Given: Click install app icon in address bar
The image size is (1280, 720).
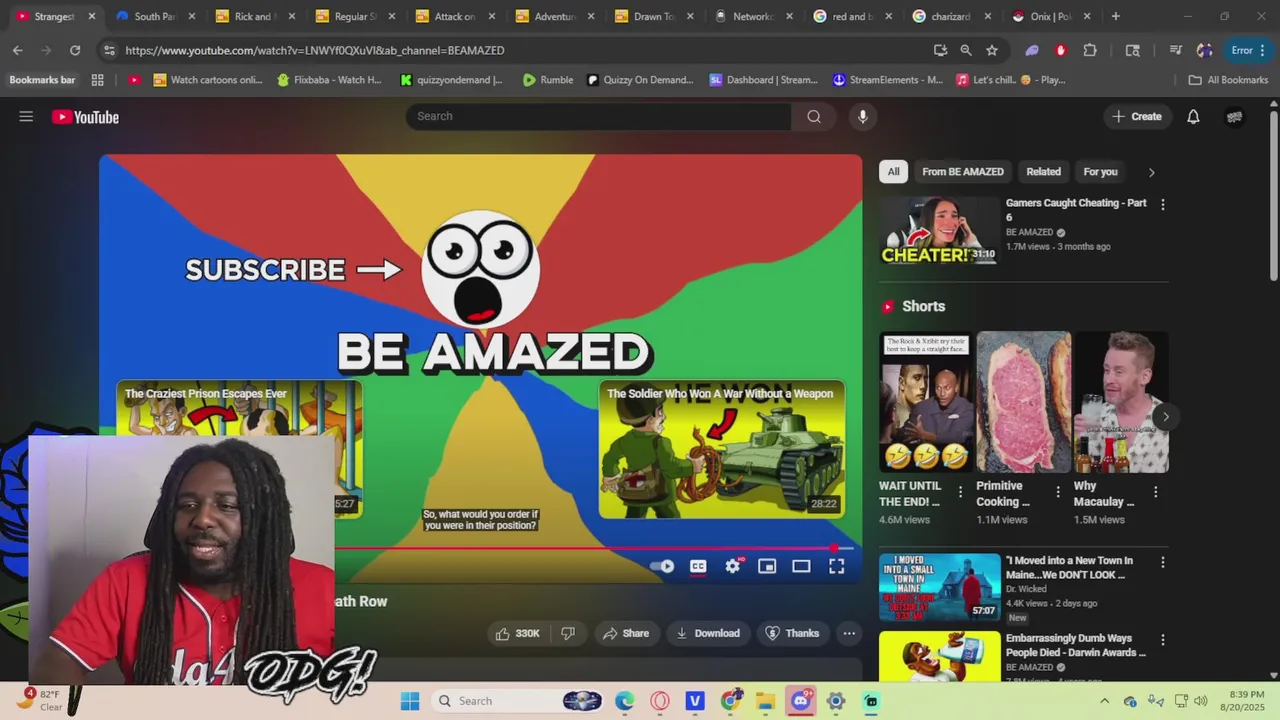Looking at the screenshot, I should (940, 50).
